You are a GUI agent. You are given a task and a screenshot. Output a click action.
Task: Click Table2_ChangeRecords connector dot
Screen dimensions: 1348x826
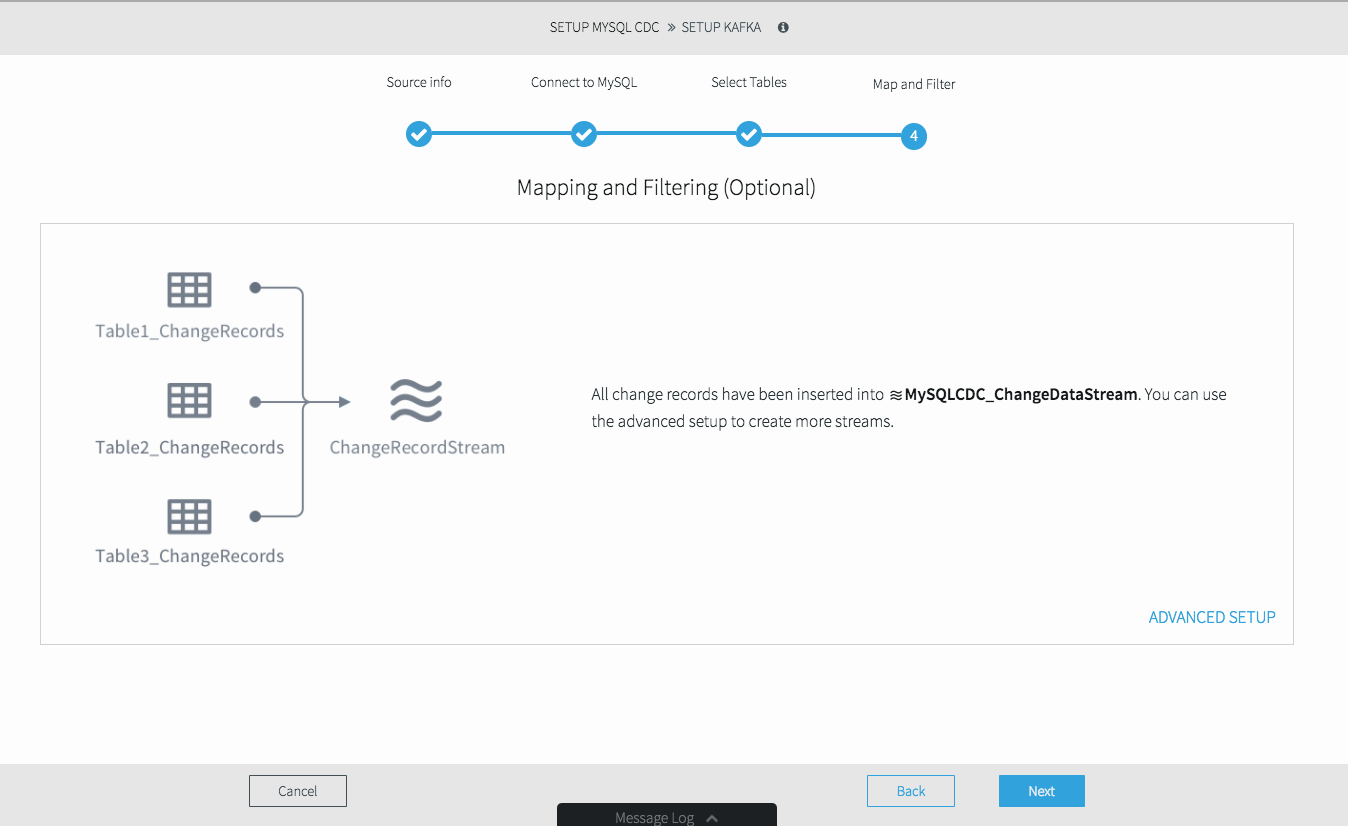pyautogui.click(x=255, y=402)
